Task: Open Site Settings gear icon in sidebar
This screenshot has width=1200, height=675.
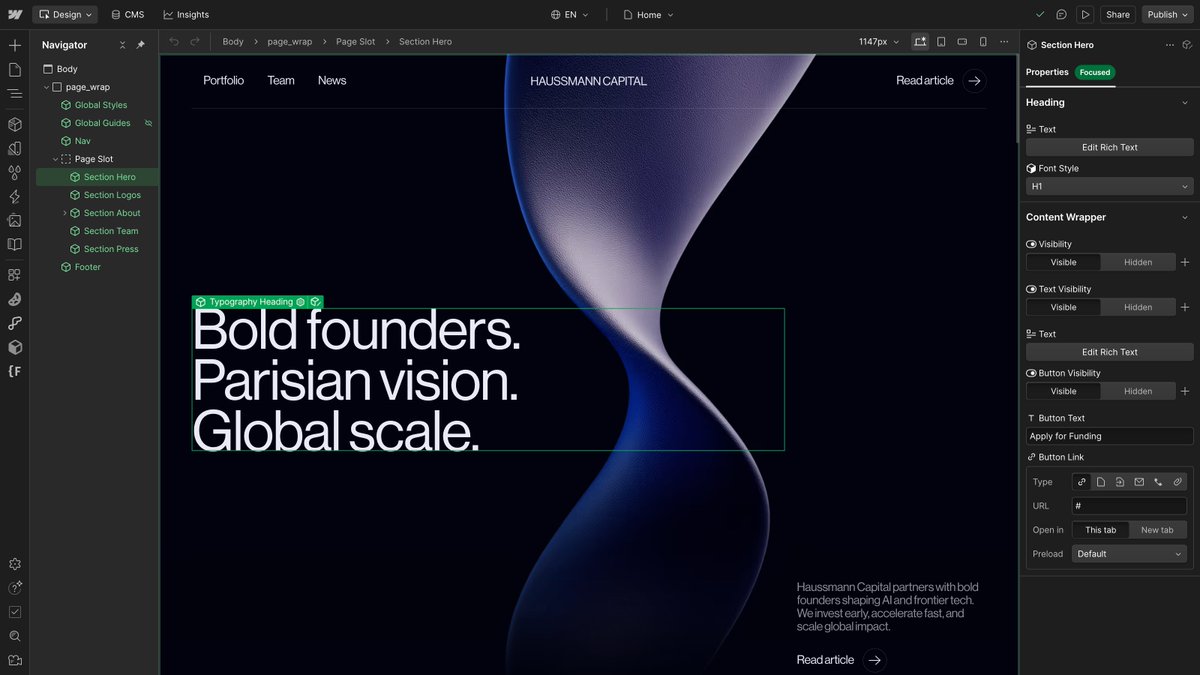Action: [x=14, y=564]
